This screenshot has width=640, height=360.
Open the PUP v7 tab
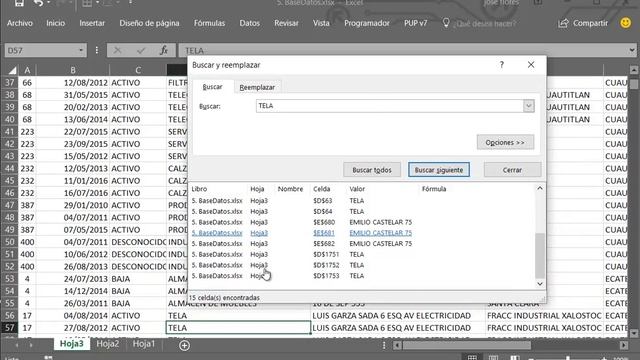pos(416,23)
